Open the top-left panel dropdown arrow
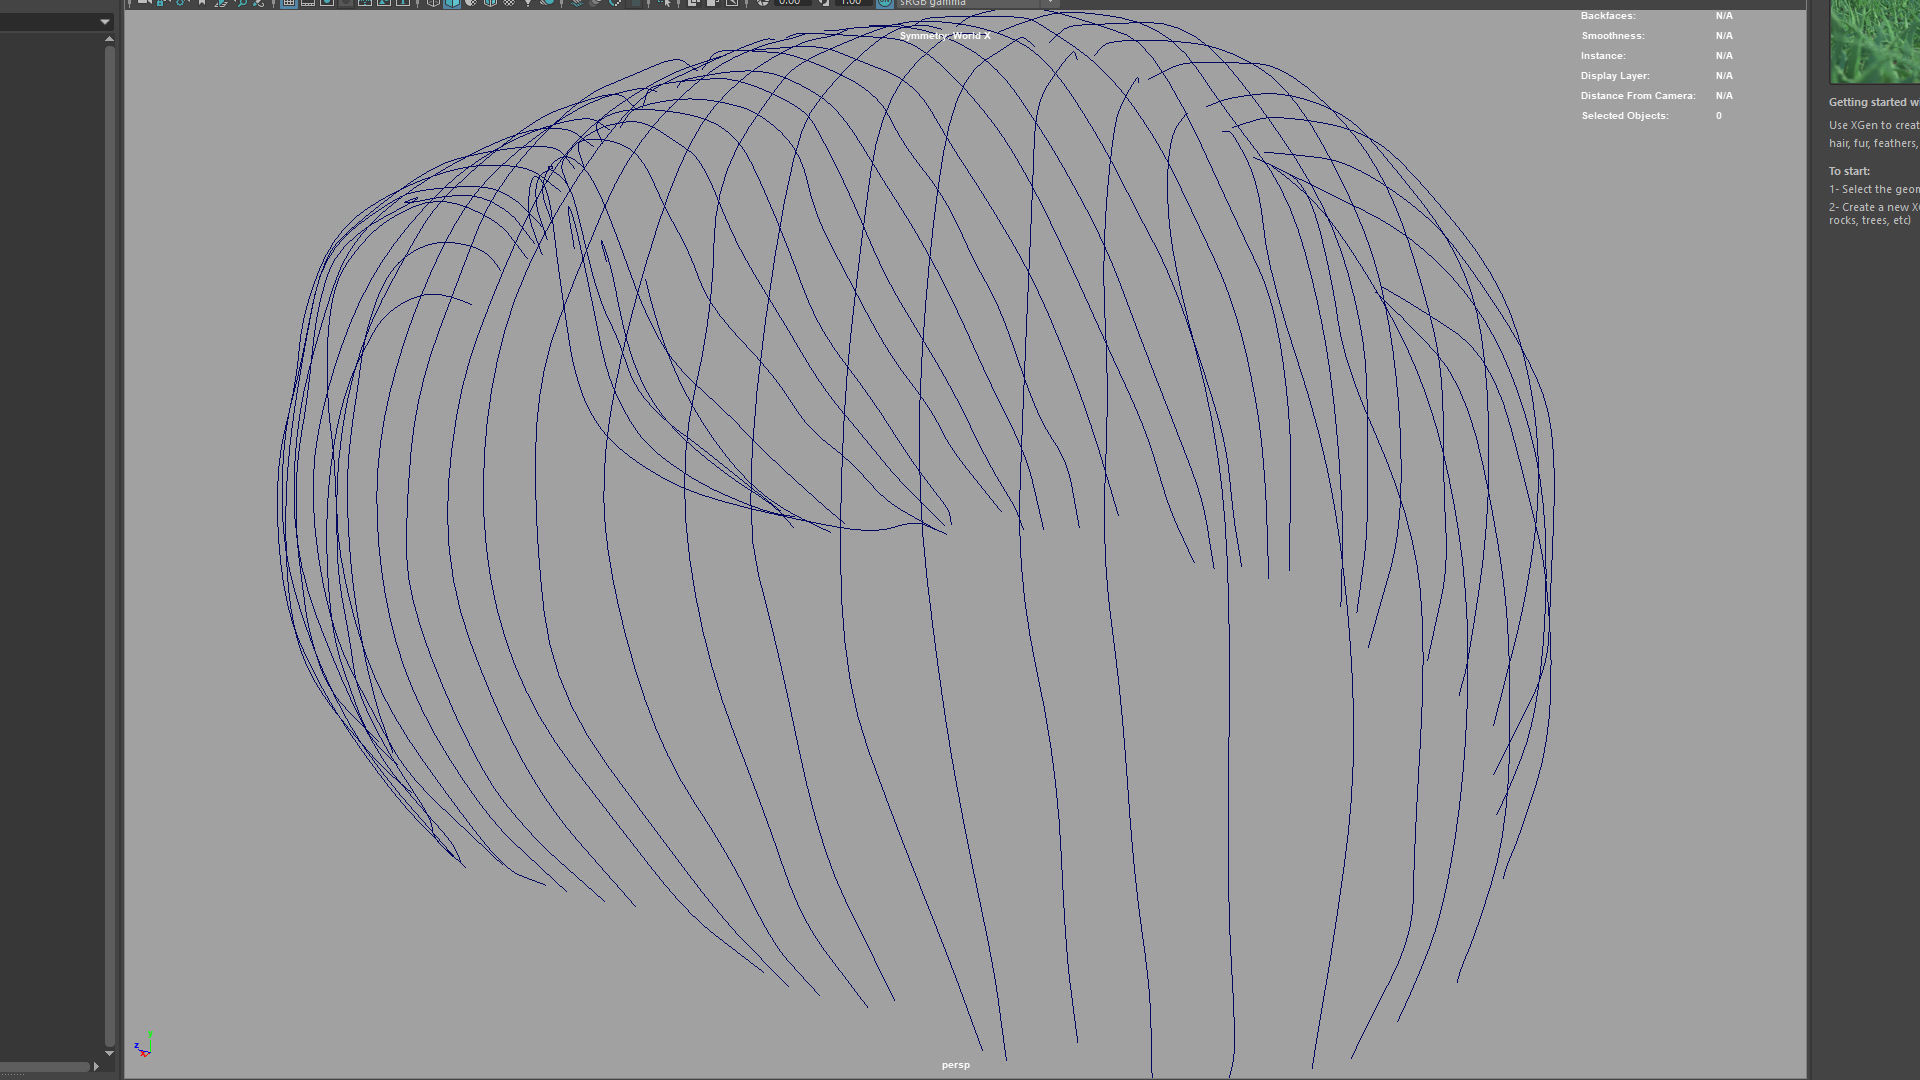 pos(104,20)
